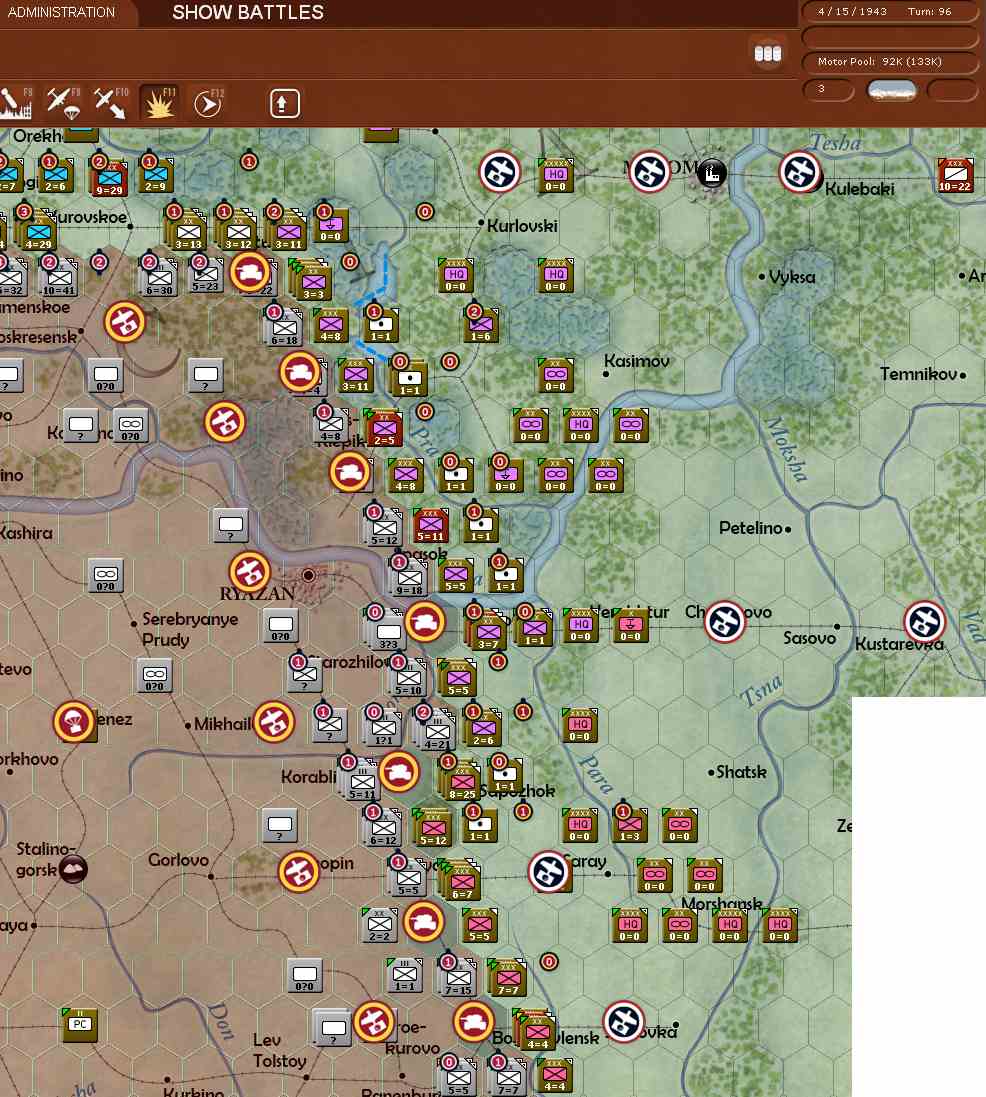
Task: Click the Kashira town label
Action: pyautogui.click(x=27, y=533)
